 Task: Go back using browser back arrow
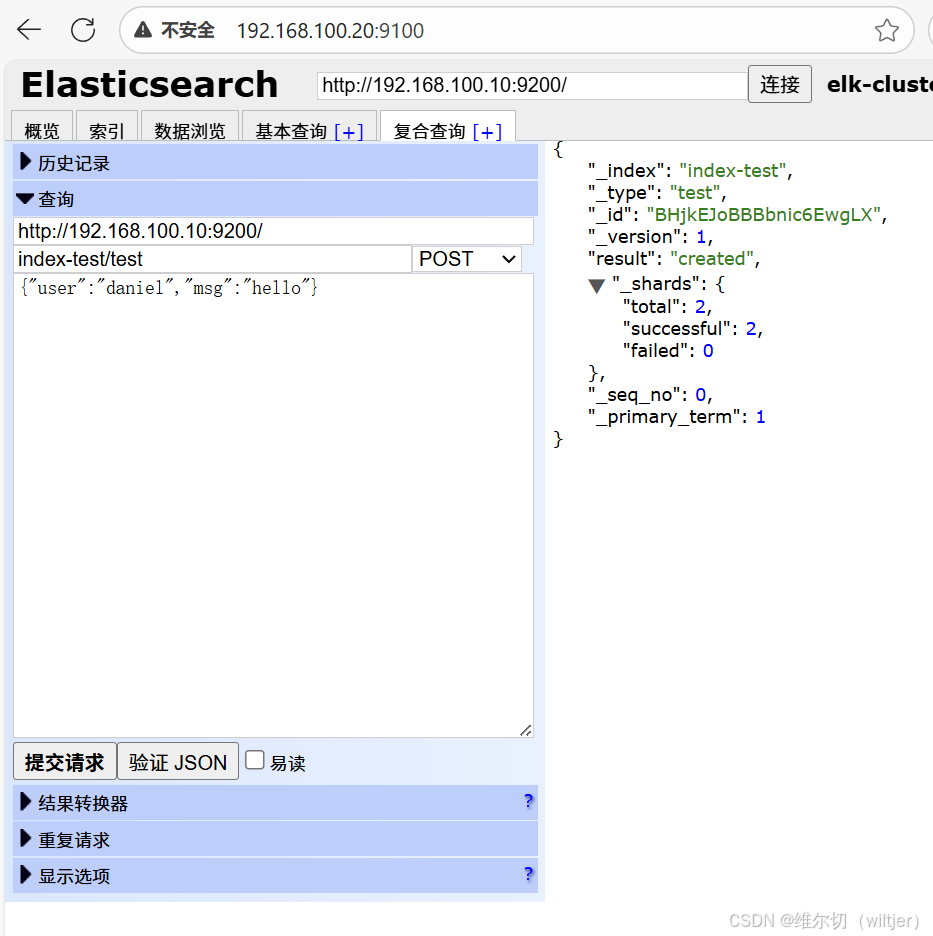pos(29,29)
